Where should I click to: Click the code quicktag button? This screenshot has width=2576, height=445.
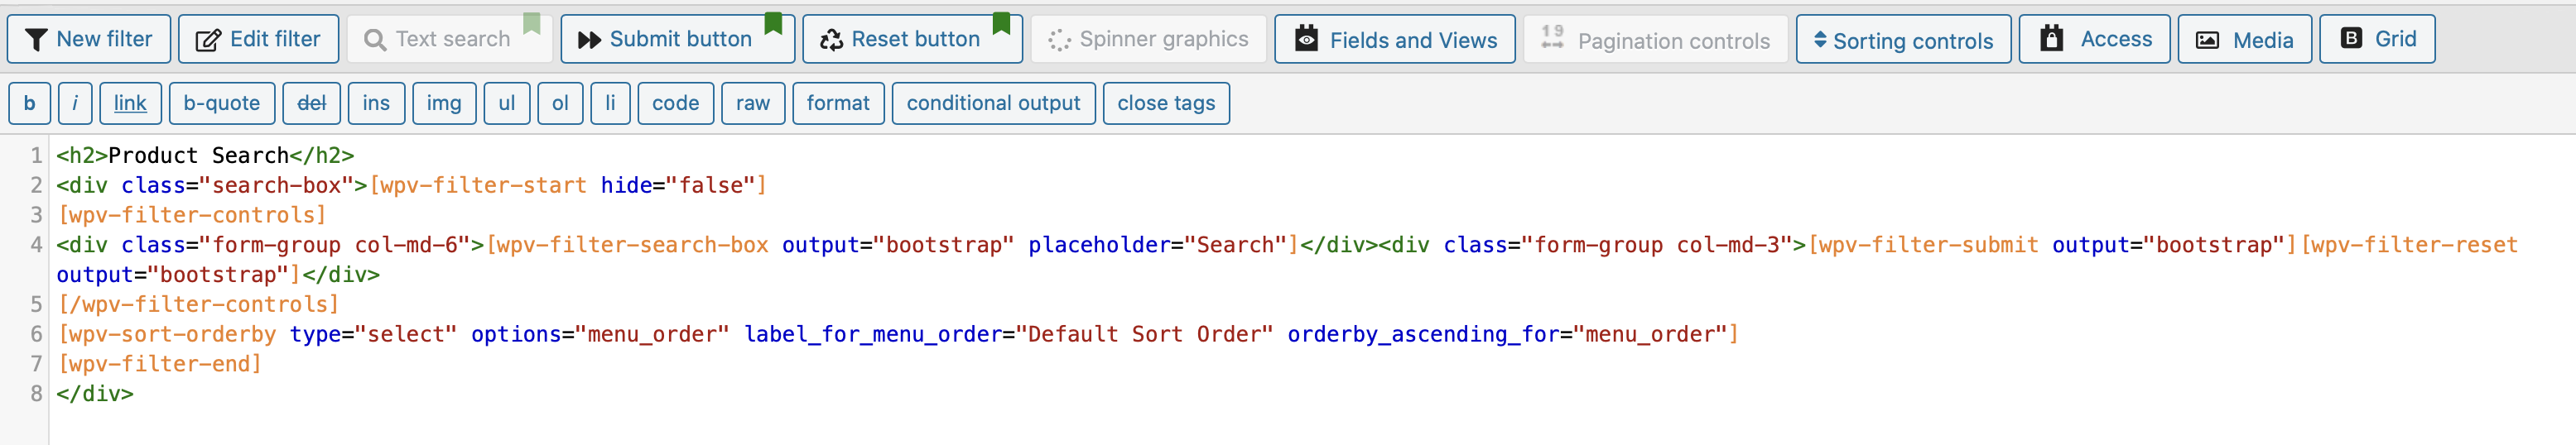click(676, 103)
